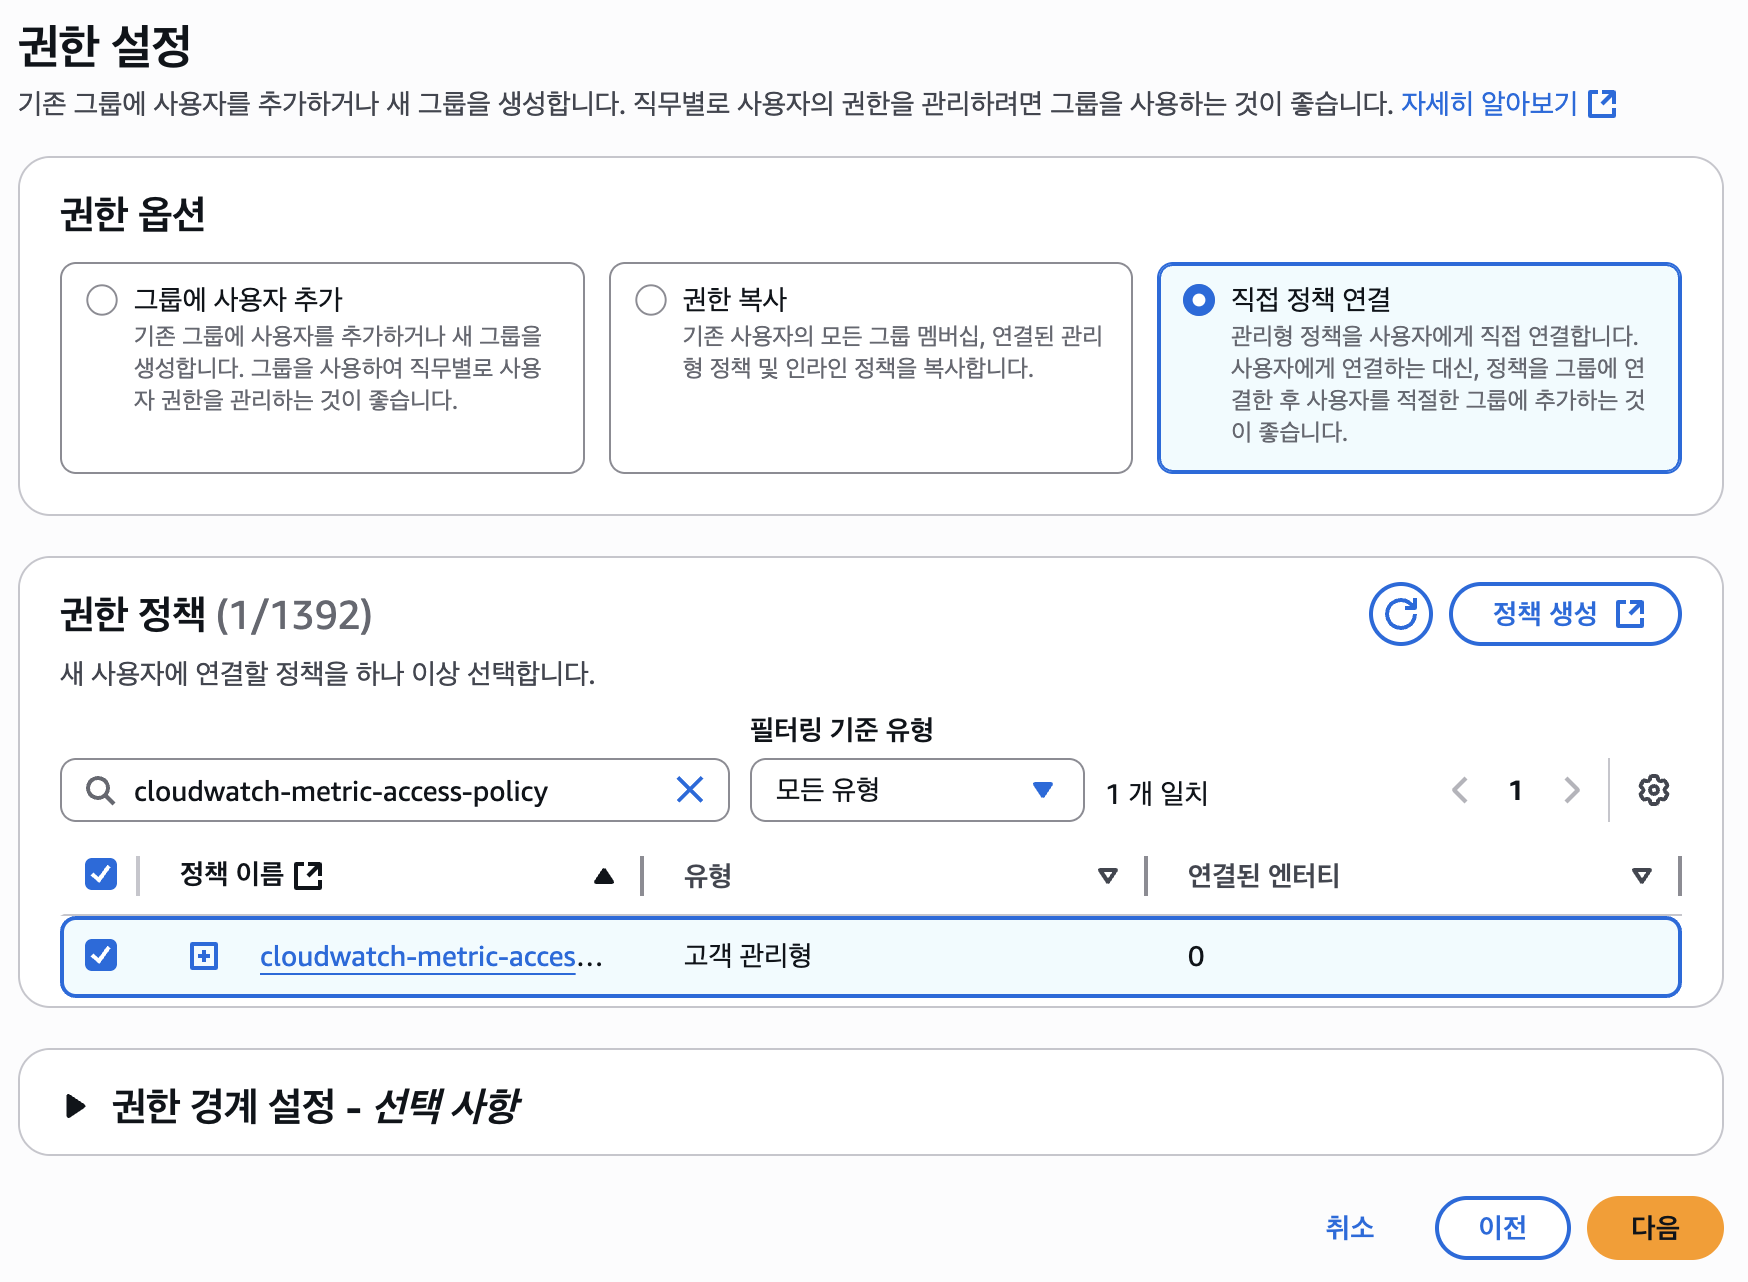This screenshot has width=1748, height=1282.
Task: Click the refresh policies icon button
Action: pyautogui.click(x=1400, y=614)
